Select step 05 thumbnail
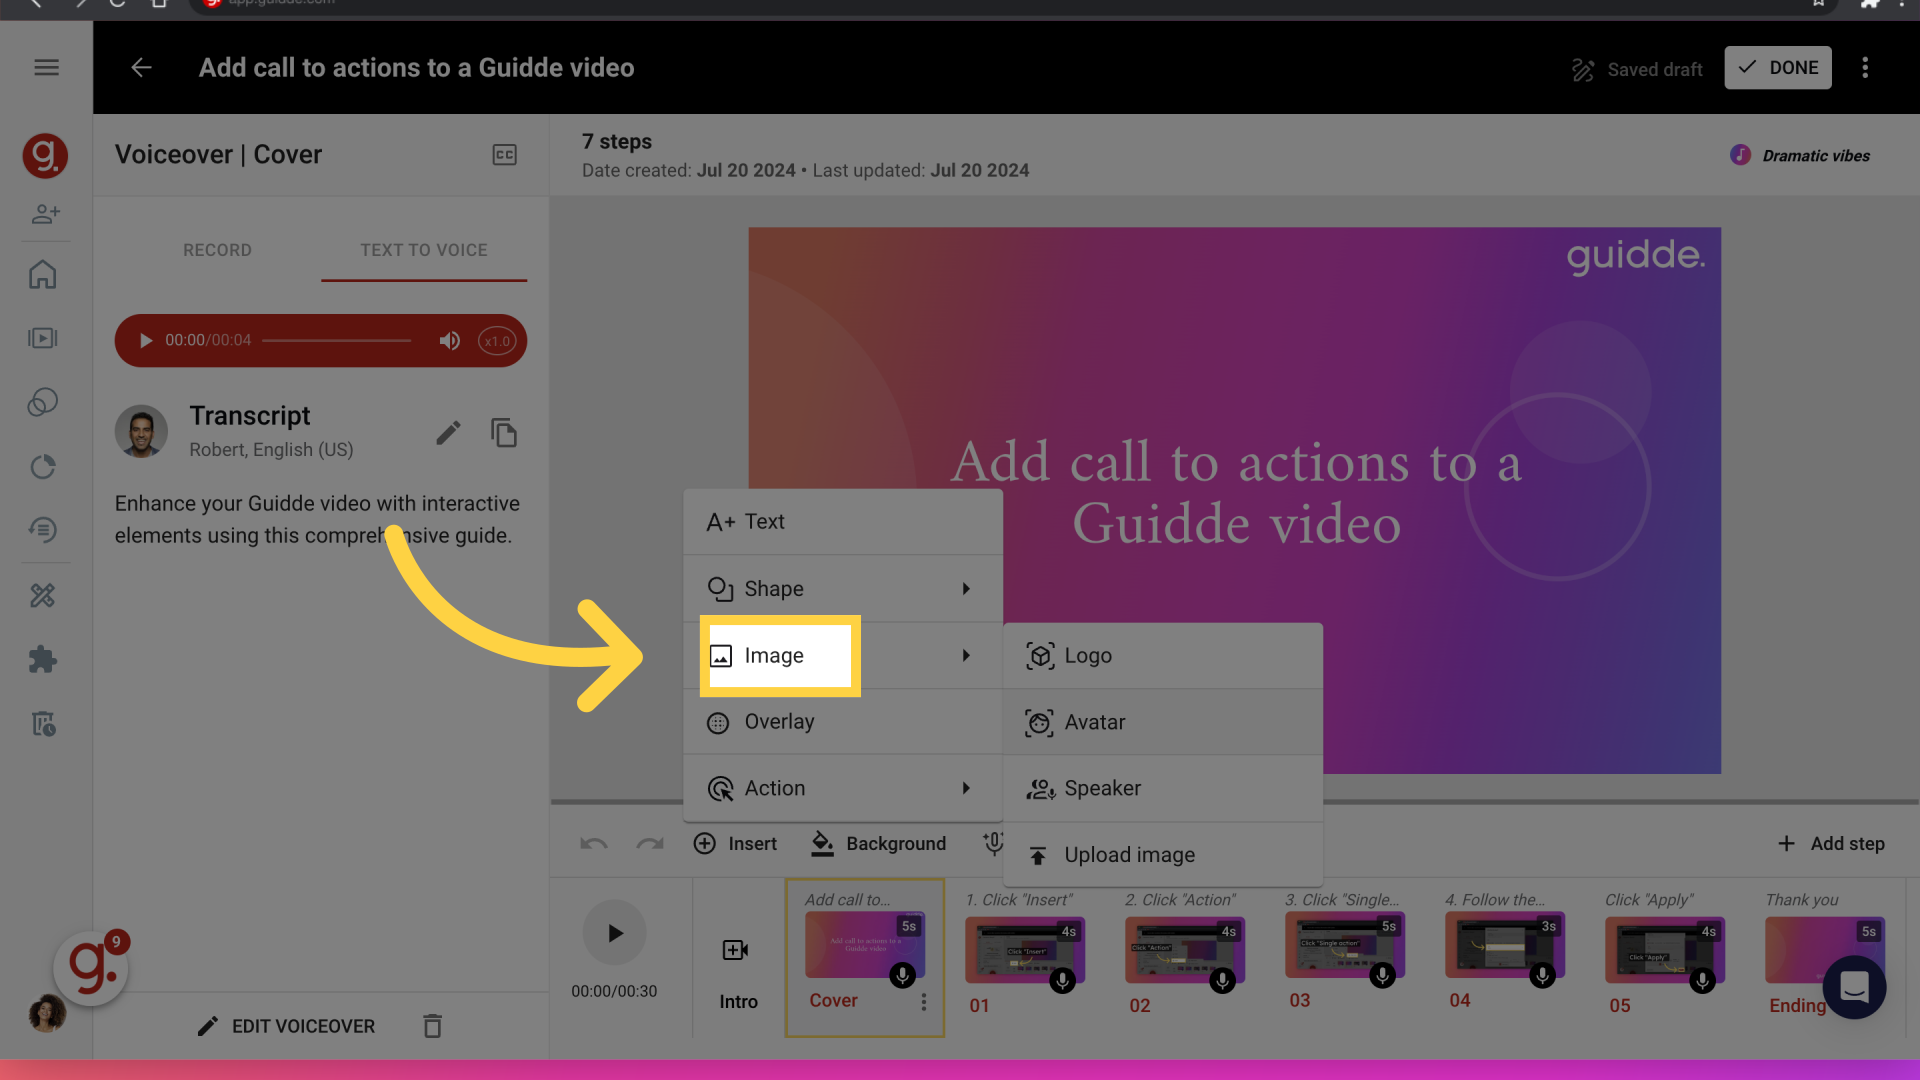 [1664, 950]
